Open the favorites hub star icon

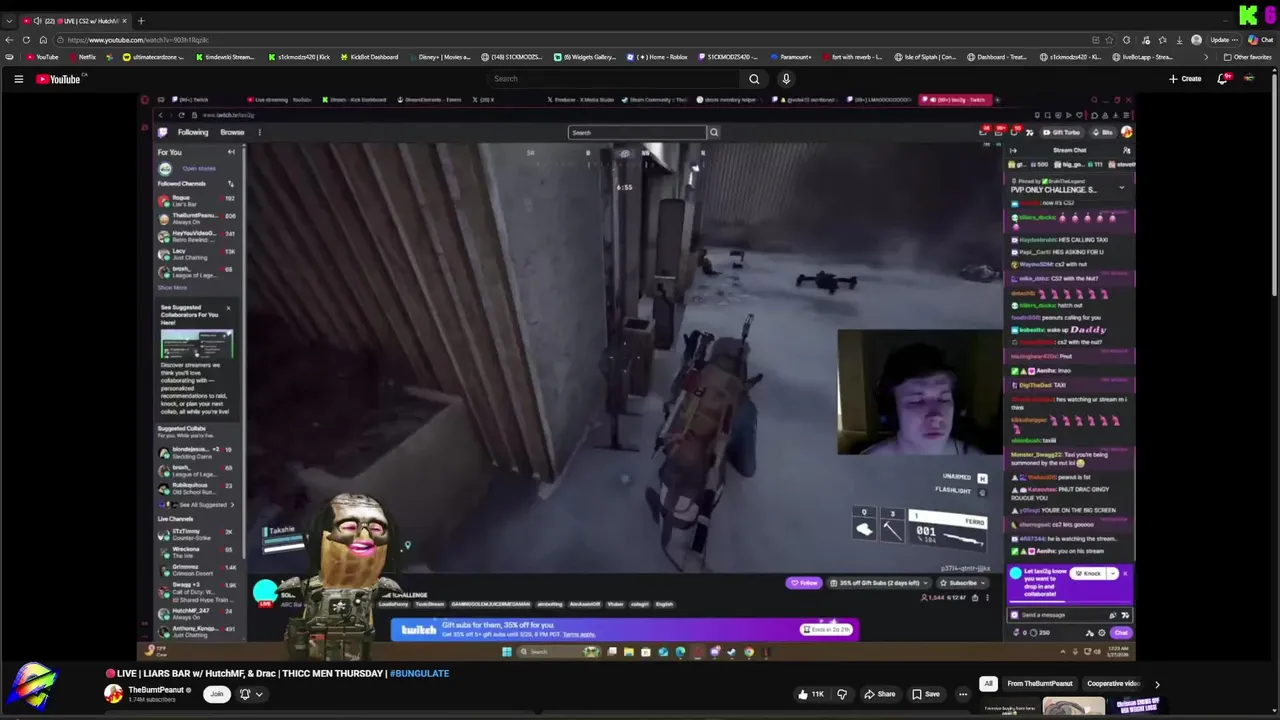(x=1162, y=40)
